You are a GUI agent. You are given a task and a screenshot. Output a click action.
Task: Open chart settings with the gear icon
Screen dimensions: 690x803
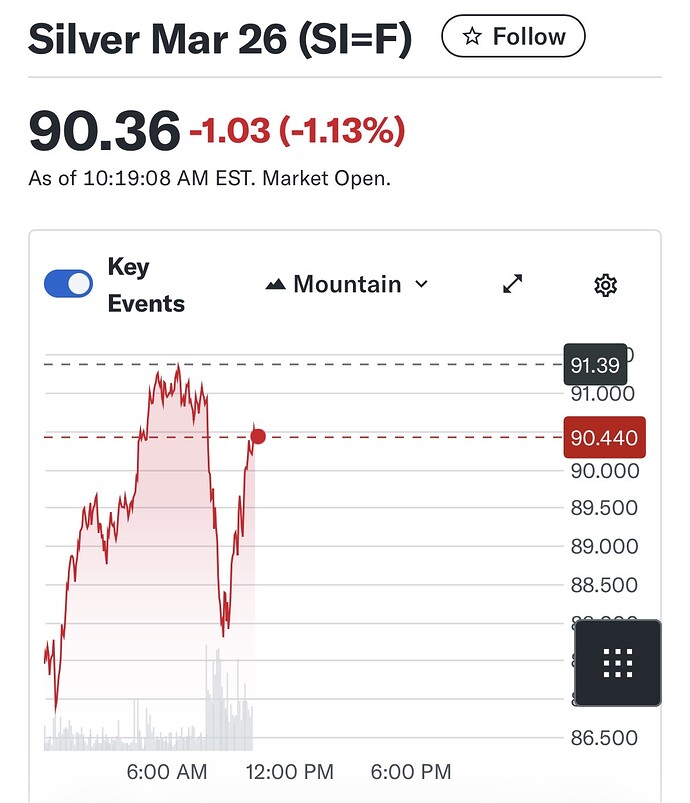pyautogui.click(x=605, y=285)
